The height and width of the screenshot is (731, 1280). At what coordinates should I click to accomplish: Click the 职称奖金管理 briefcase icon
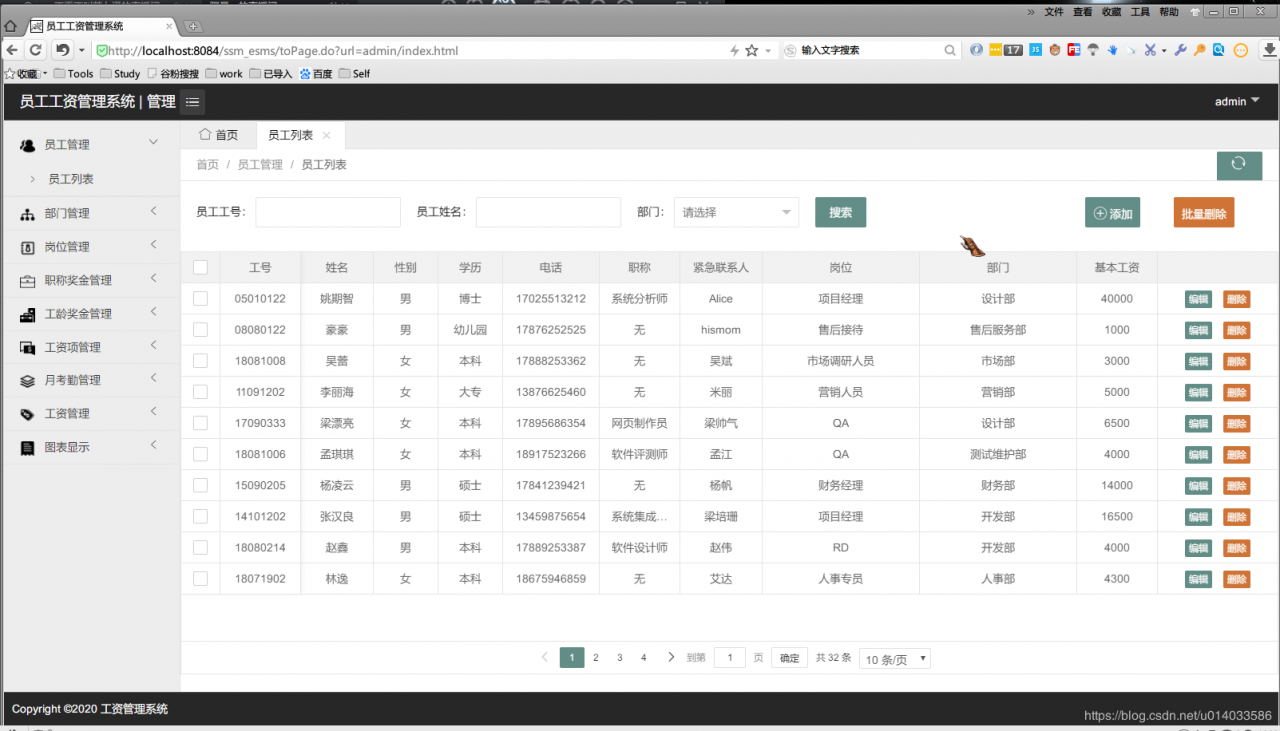[28, 281]
